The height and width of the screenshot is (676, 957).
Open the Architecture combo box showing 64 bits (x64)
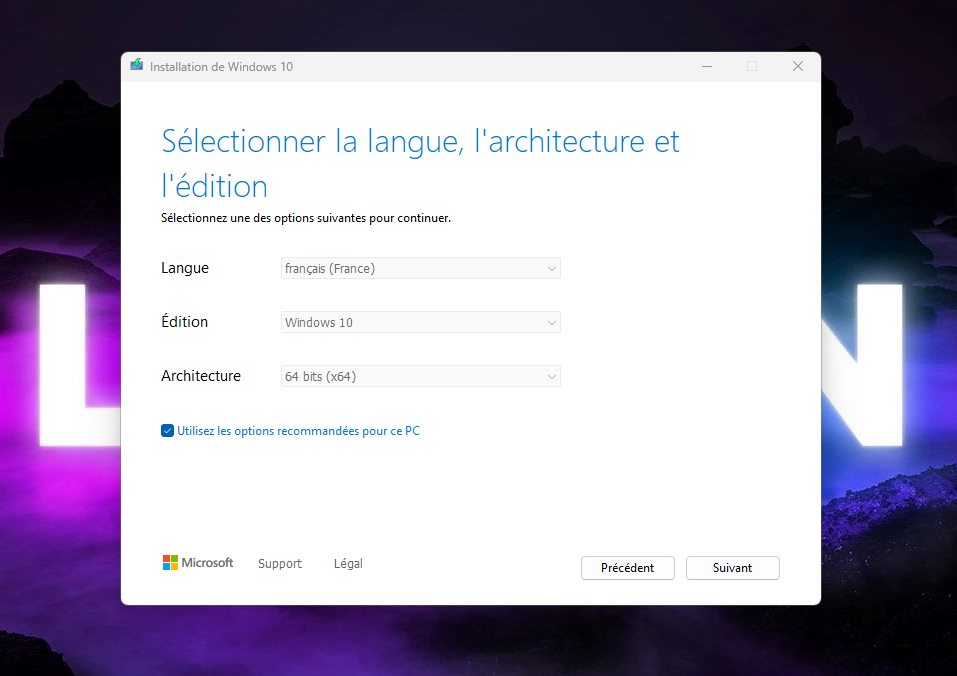point(420,376)
